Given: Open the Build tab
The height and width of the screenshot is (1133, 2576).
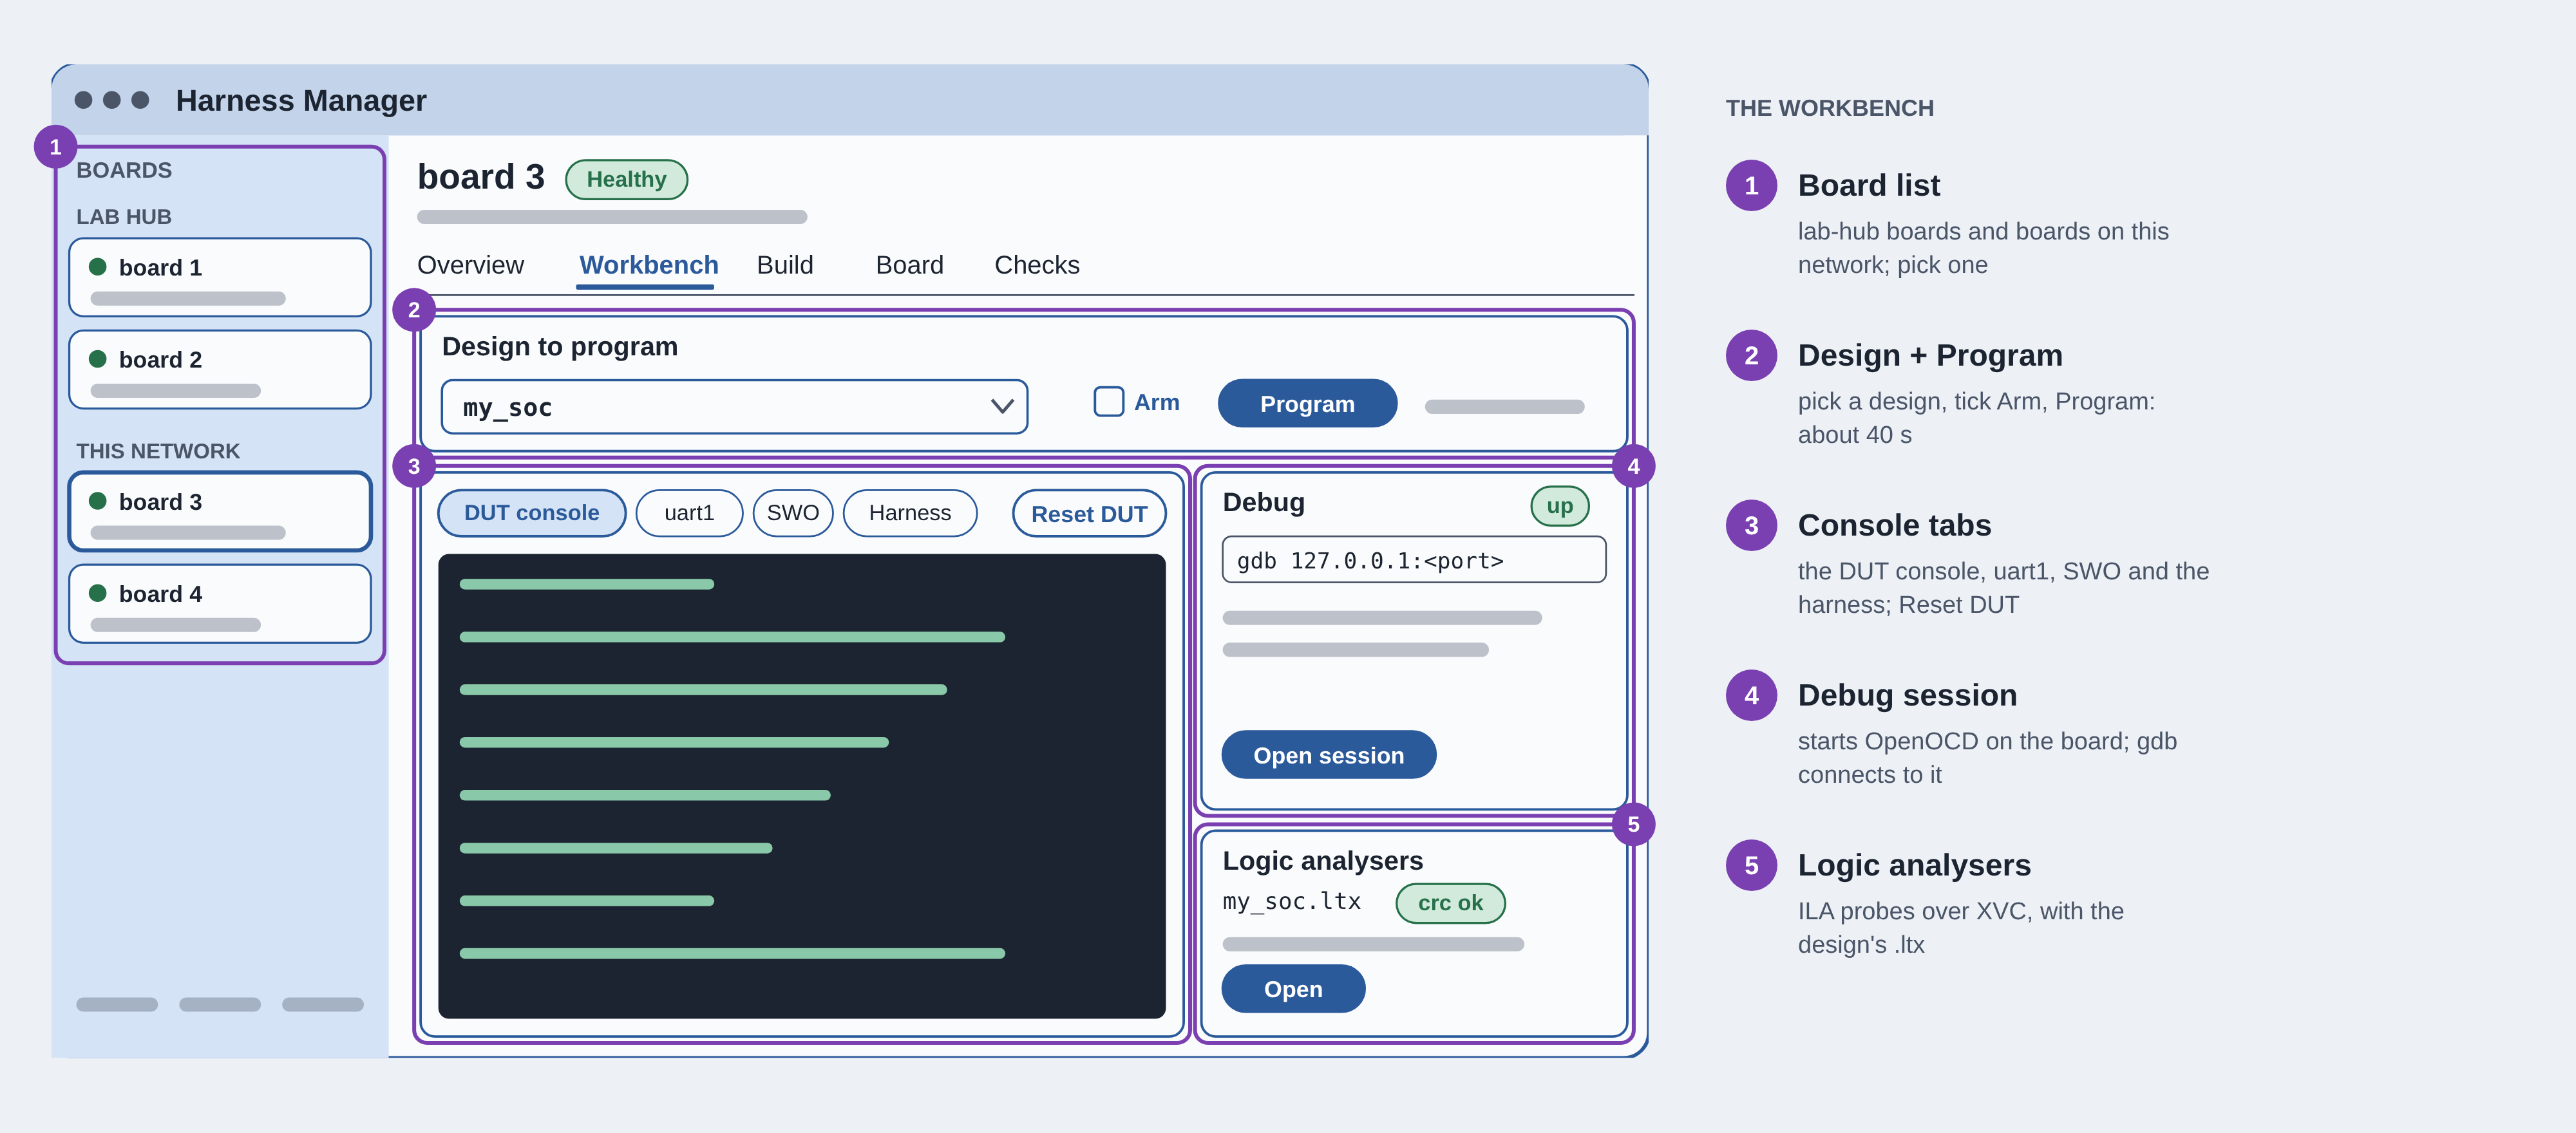Looking at the screenshot, I should tap(785, 265).
